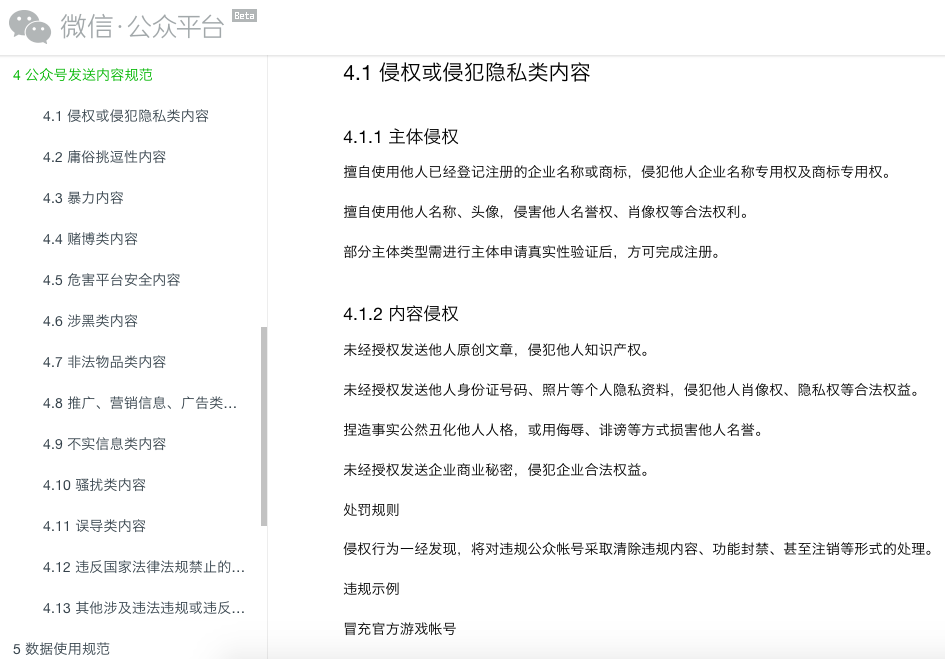Image resolution: width=945 pixels, height=659 pixels.
Task: Click the line about 擅自使用他人名称、头像
Action: tap(546, 212)
